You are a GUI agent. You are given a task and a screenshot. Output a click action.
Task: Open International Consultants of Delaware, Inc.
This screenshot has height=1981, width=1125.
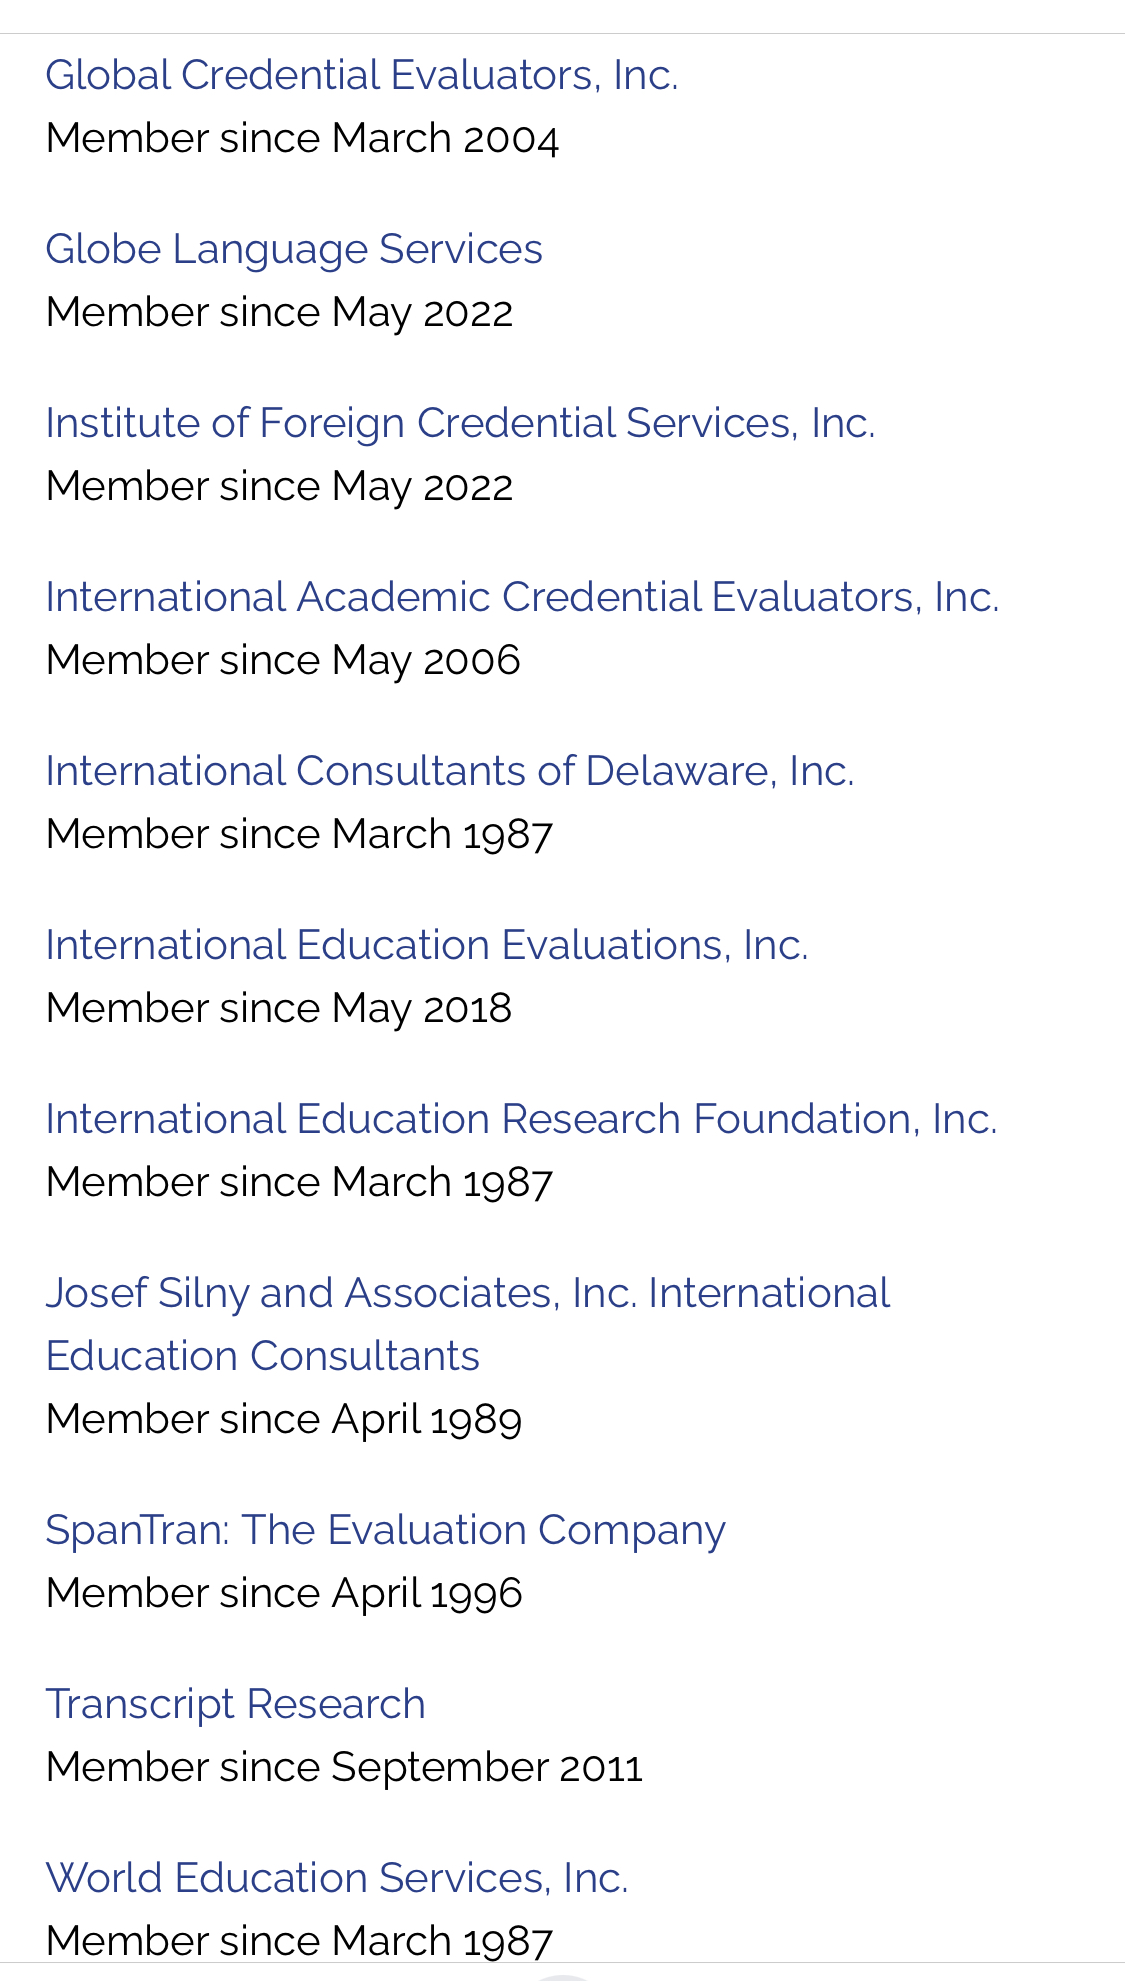point(450,772)
